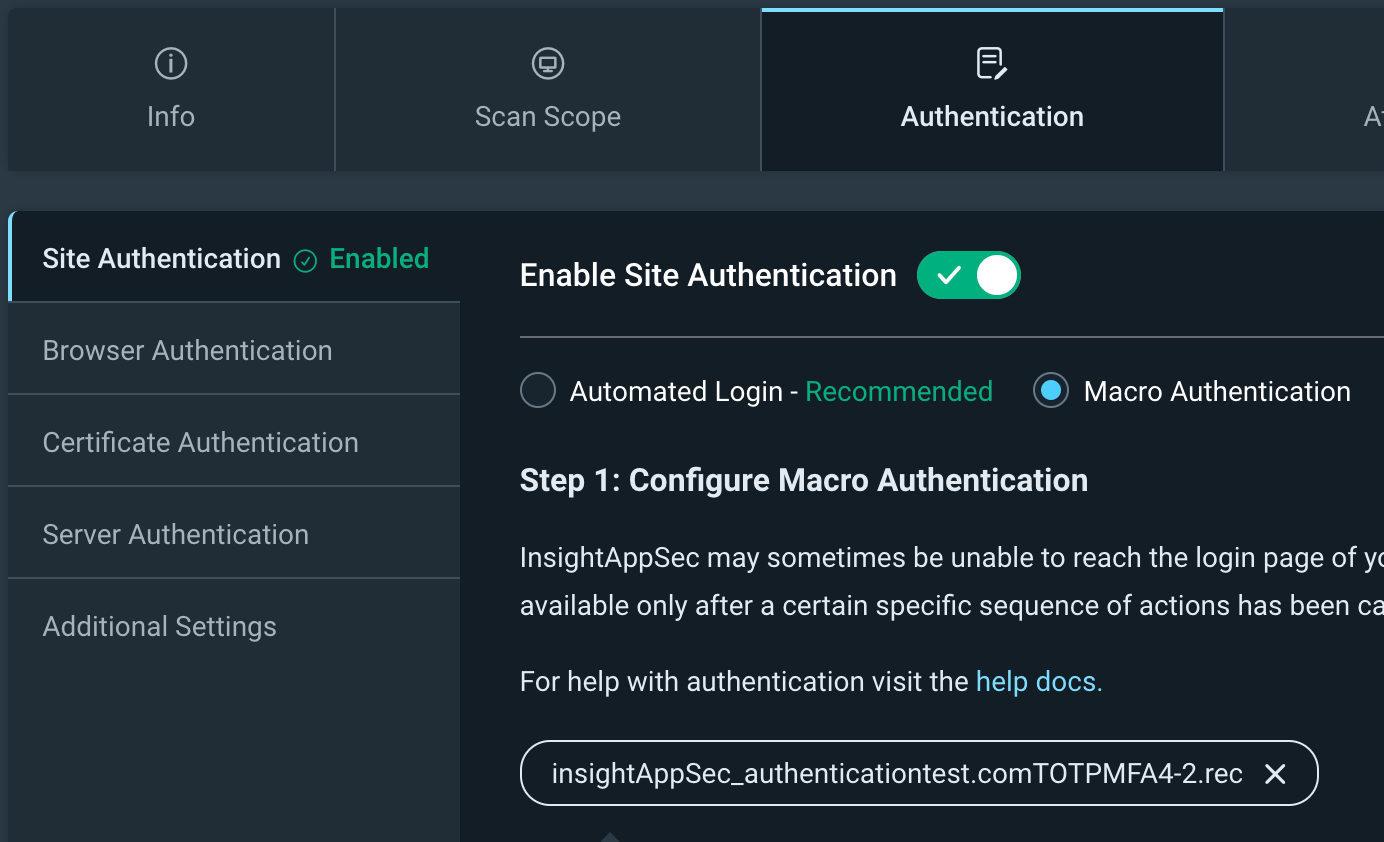Select Site Authentication in the sidebar

(x=162, y=259)
